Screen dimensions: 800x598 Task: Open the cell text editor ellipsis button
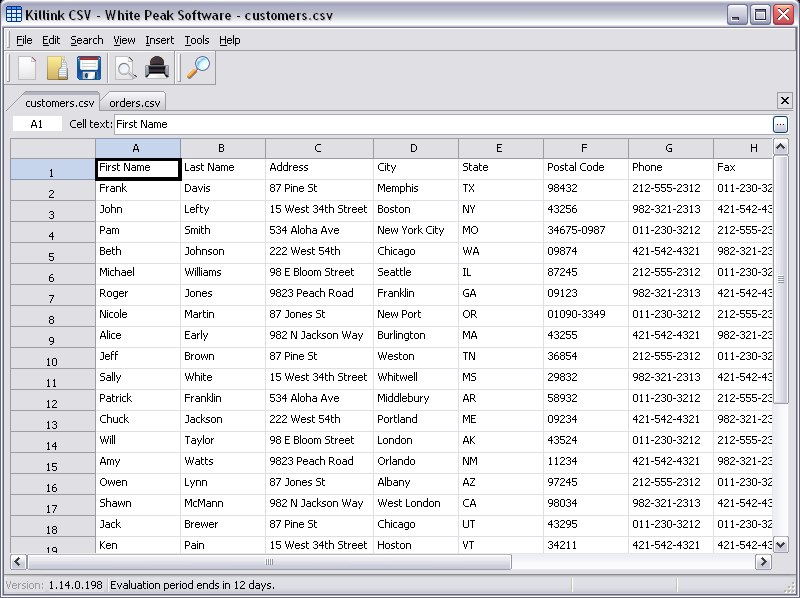pyautogui.click(x=780, y=124)
